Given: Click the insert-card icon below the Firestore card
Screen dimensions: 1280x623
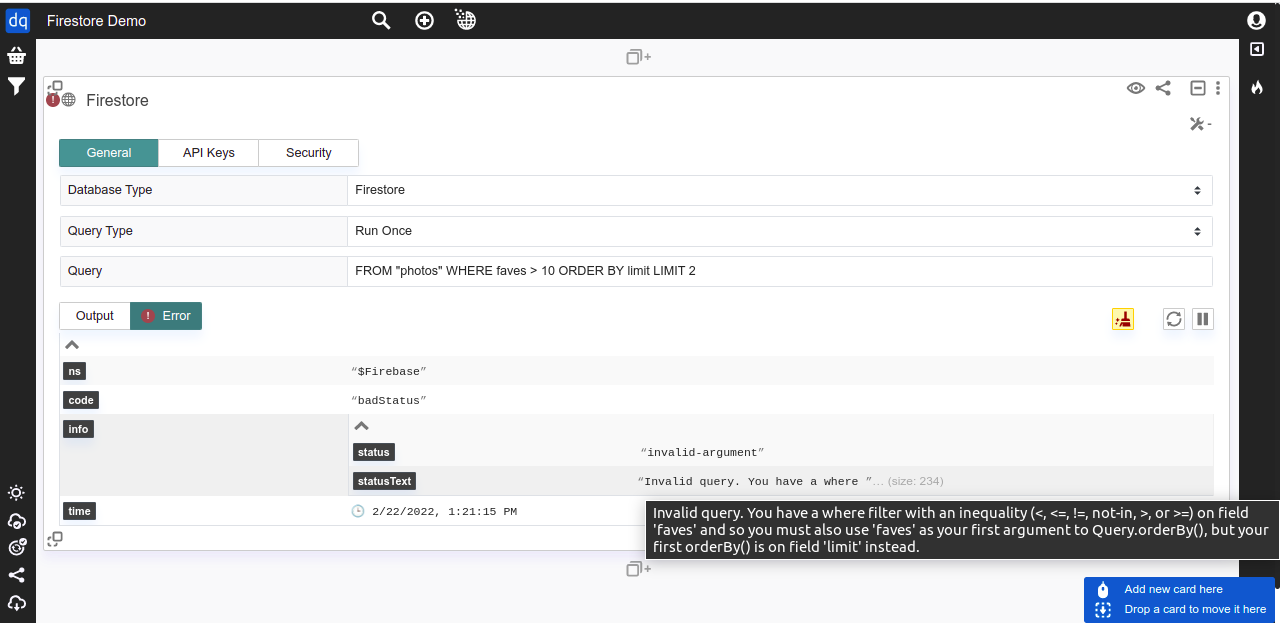Looking at the screenshot, I should click(x=638, y=569).
